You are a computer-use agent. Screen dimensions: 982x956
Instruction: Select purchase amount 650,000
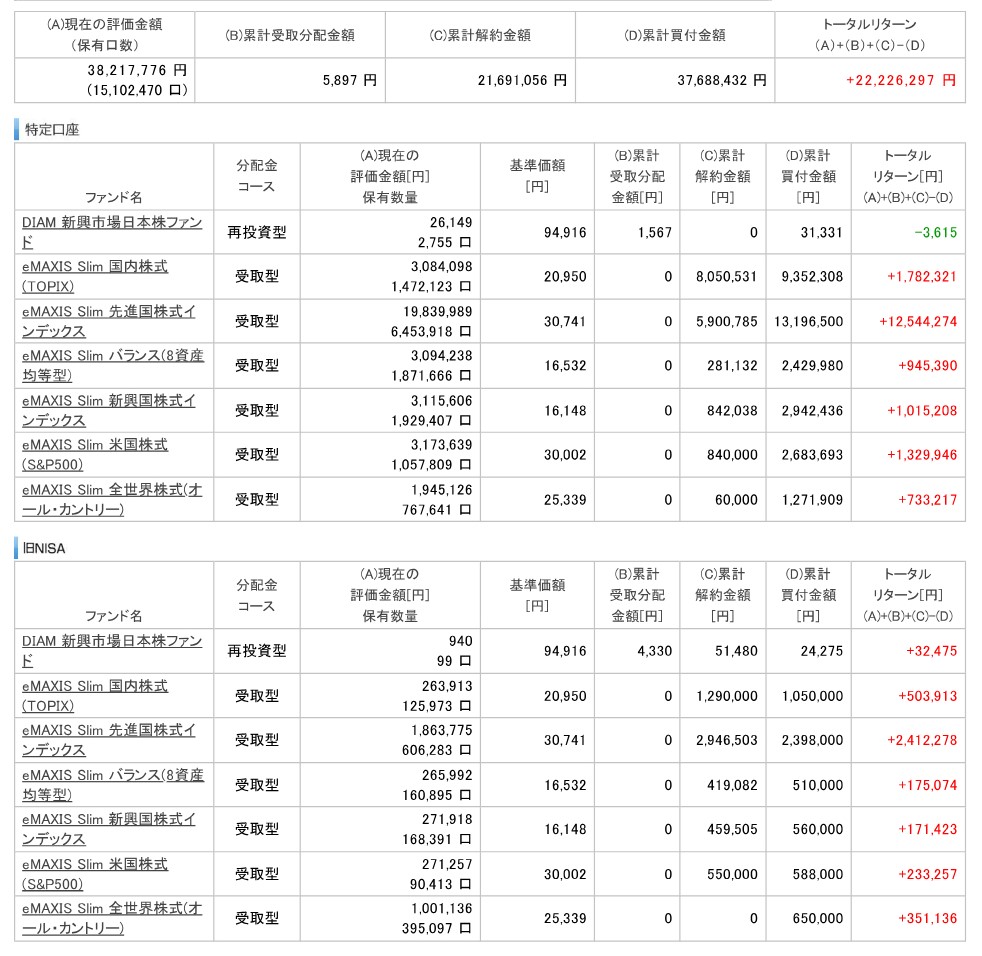pos(817,918)
